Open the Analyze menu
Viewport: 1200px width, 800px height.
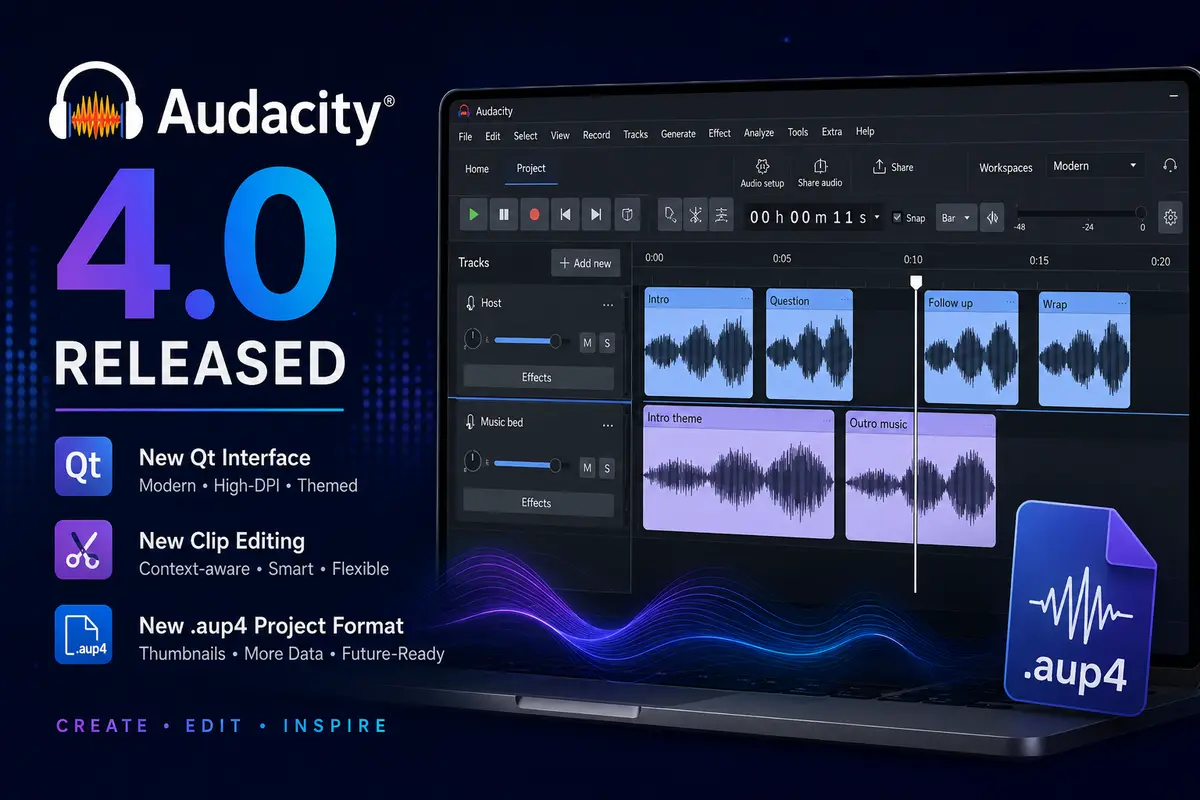tap(759, 133)
